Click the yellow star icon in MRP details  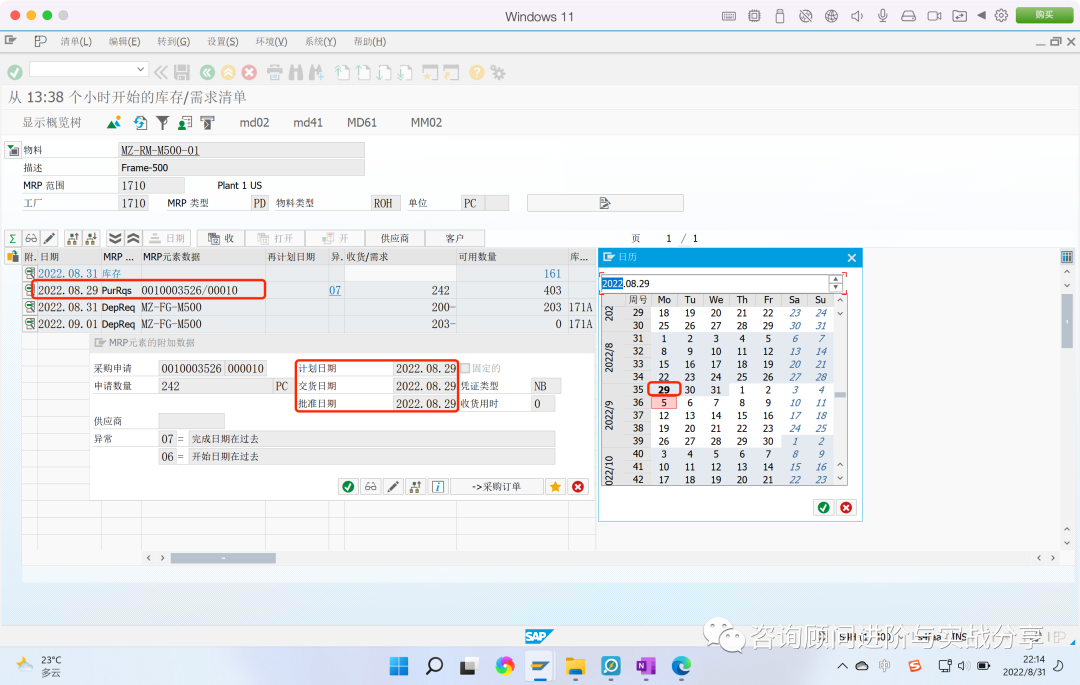555,487
